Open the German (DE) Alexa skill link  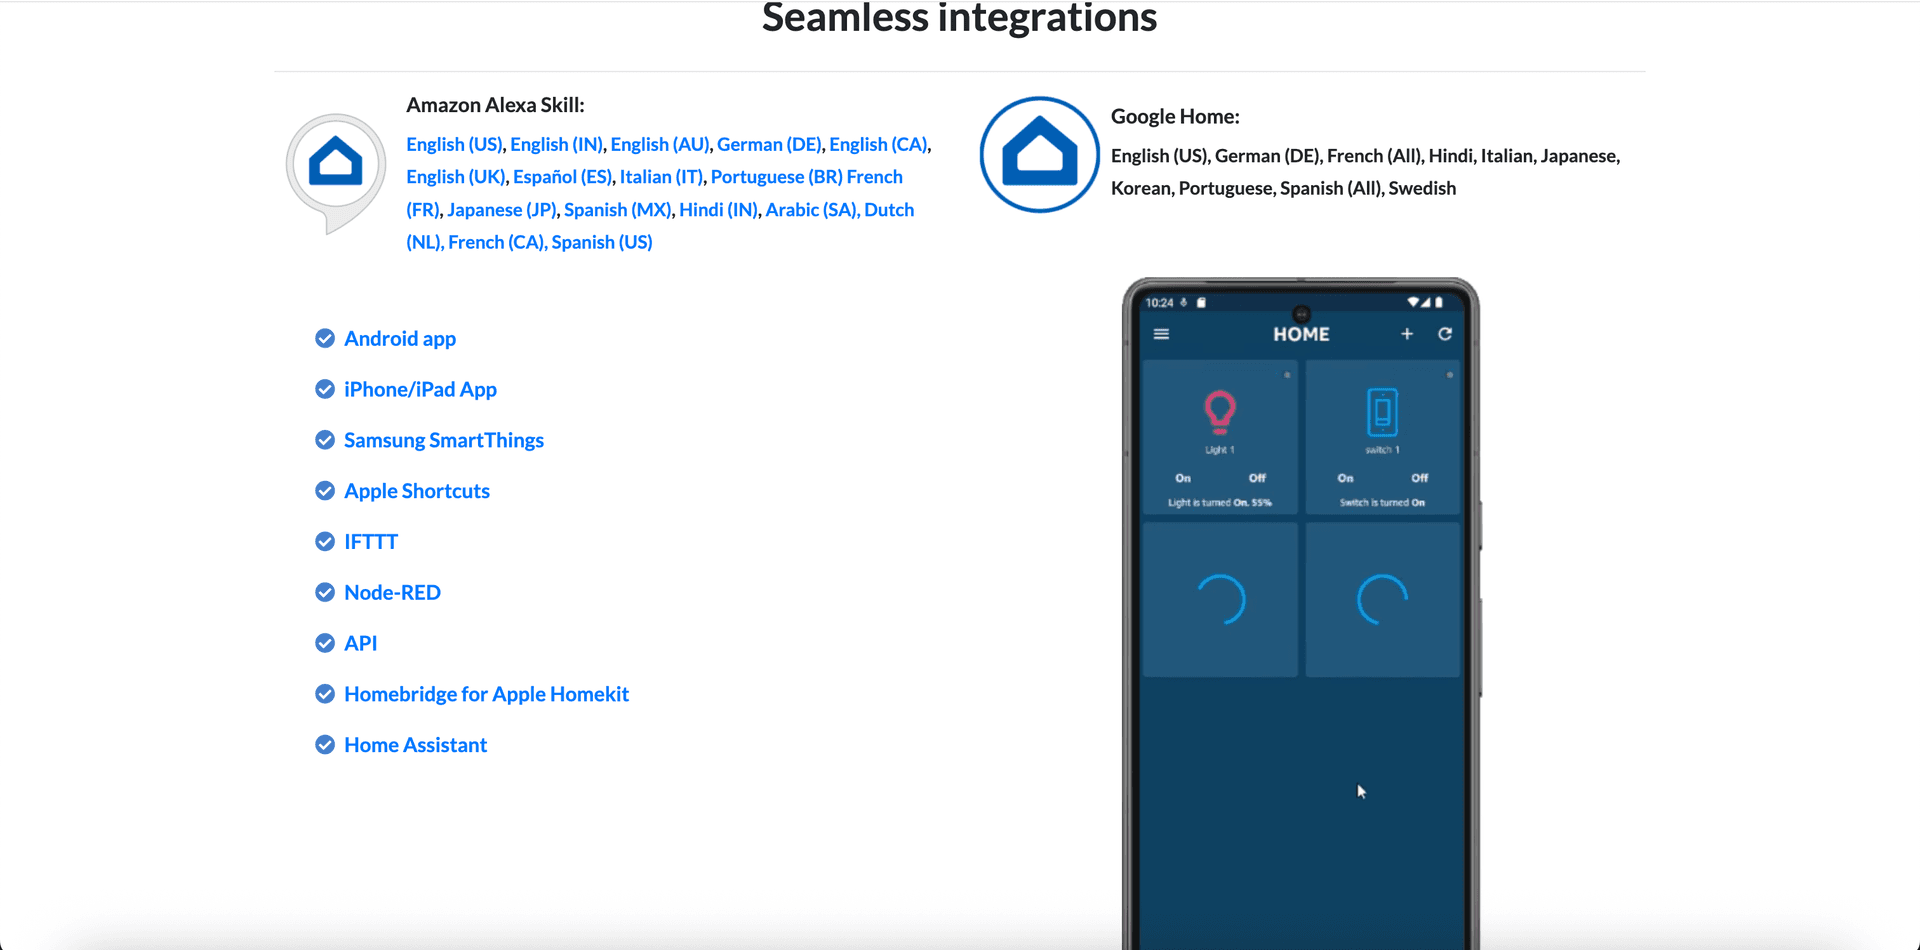[x=769, y=144]
